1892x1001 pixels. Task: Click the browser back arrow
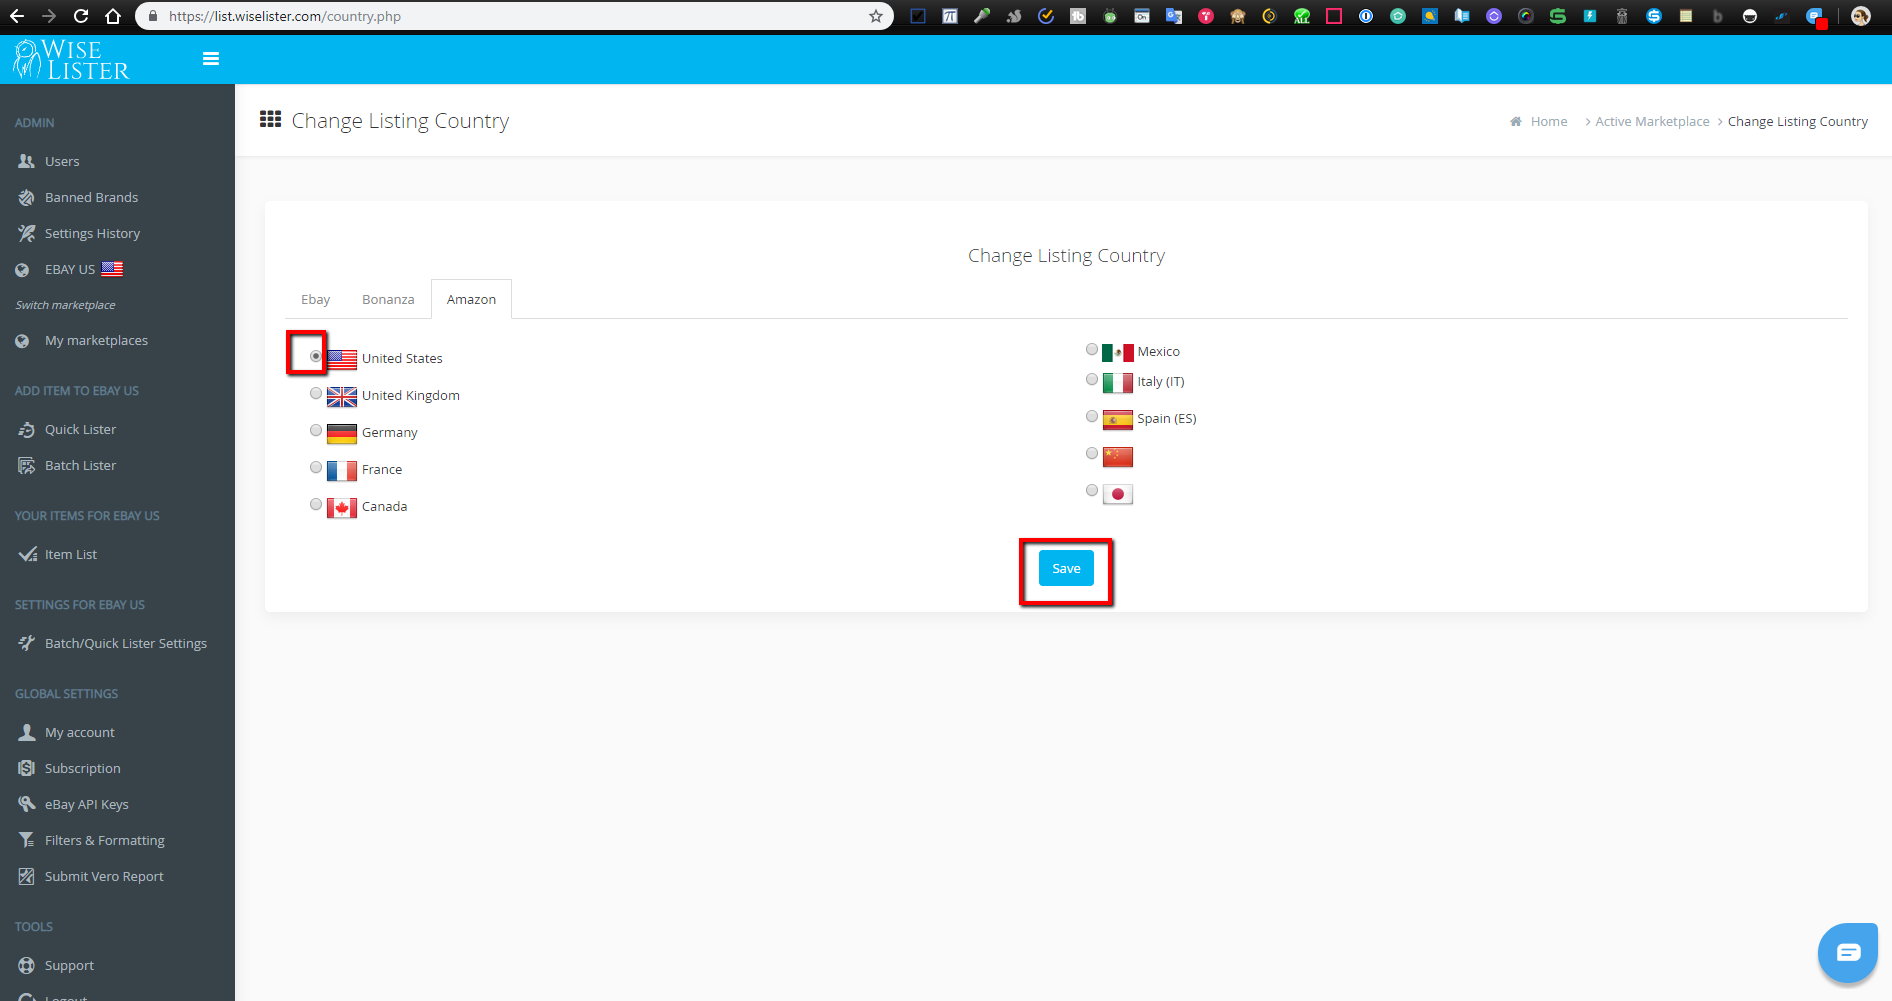[17, 16]
